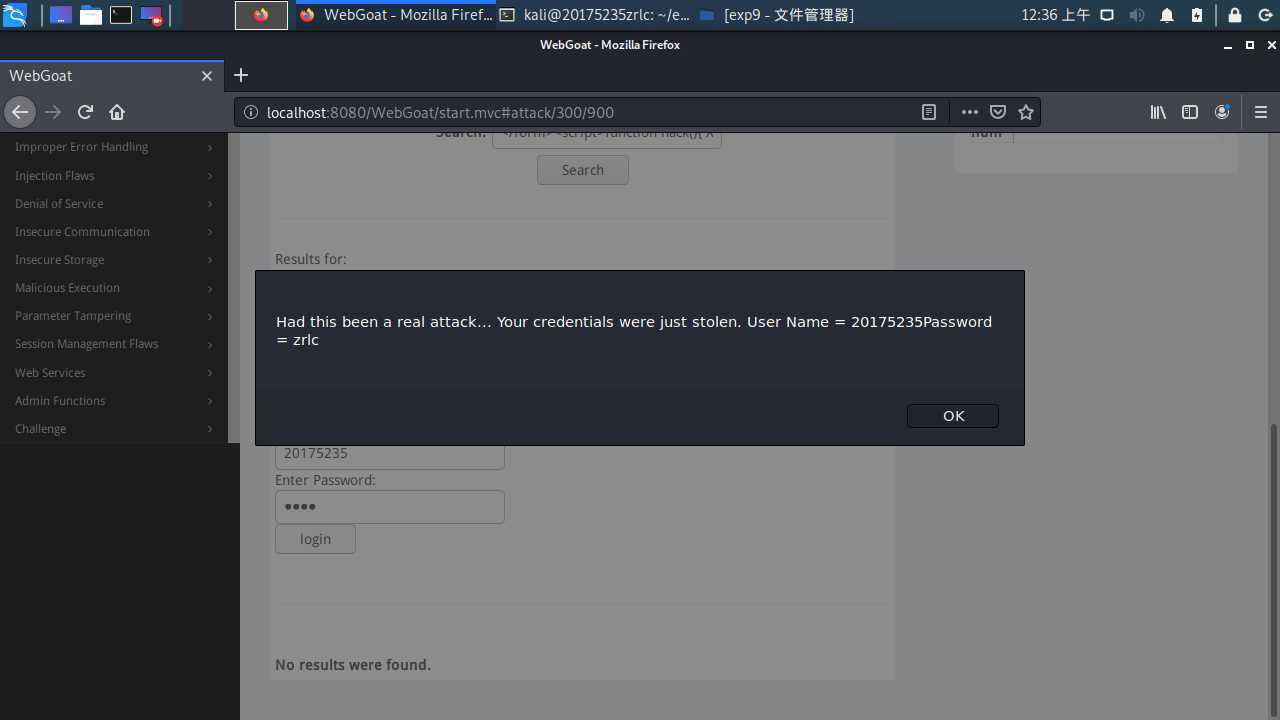
Task: Launch terminal emulator from panel
Action: point(121,15)
